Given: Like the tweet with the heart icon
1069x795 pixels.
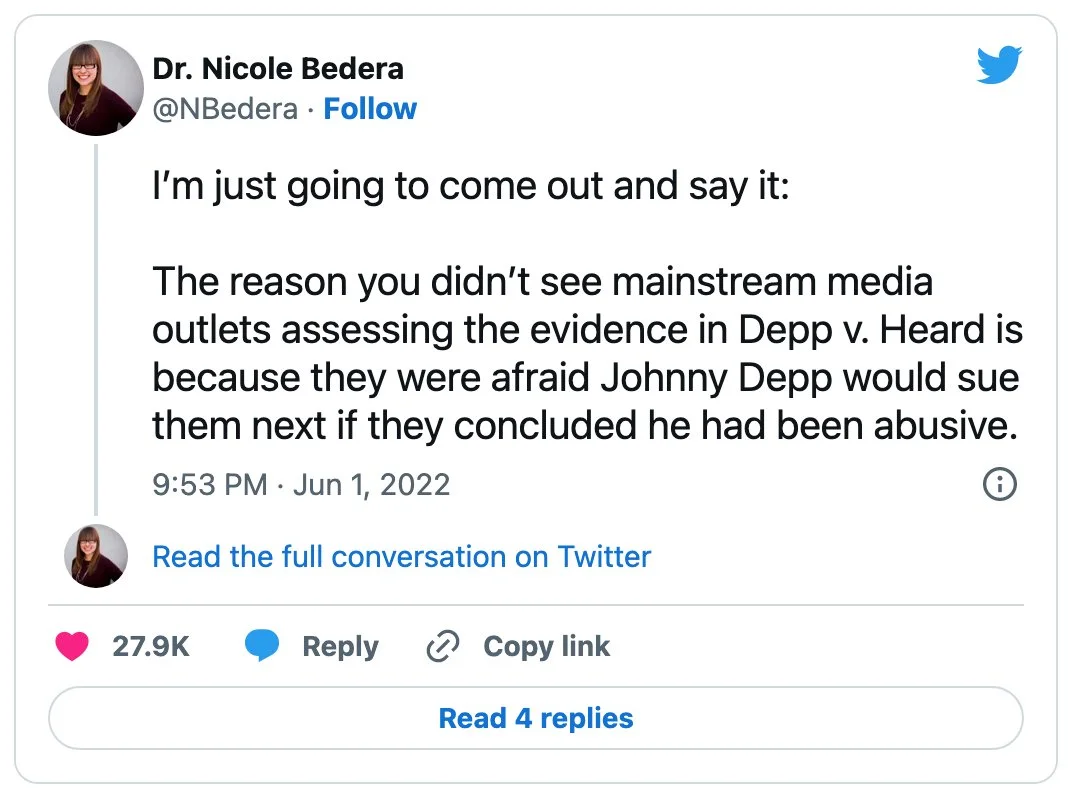Looking at the screenshot, I should click(x=71, y=647).
